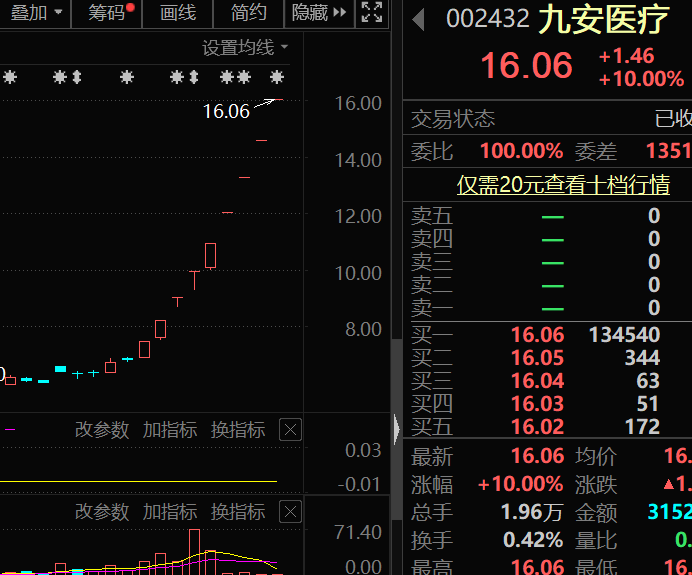The height and width of the screenshot is (575, 692).
Task: Click the last star event marker
Action: coord(277,77)
